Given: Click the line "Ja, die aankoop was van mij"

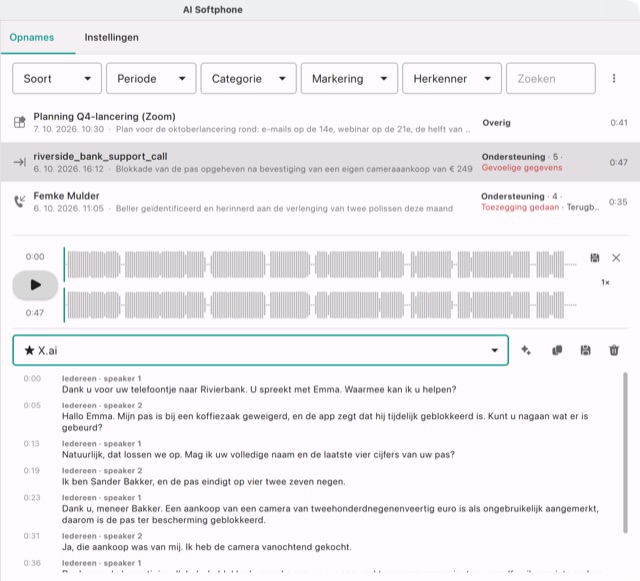Looking at the screenshot, I should pyautogui.click(x=207, y=547).
